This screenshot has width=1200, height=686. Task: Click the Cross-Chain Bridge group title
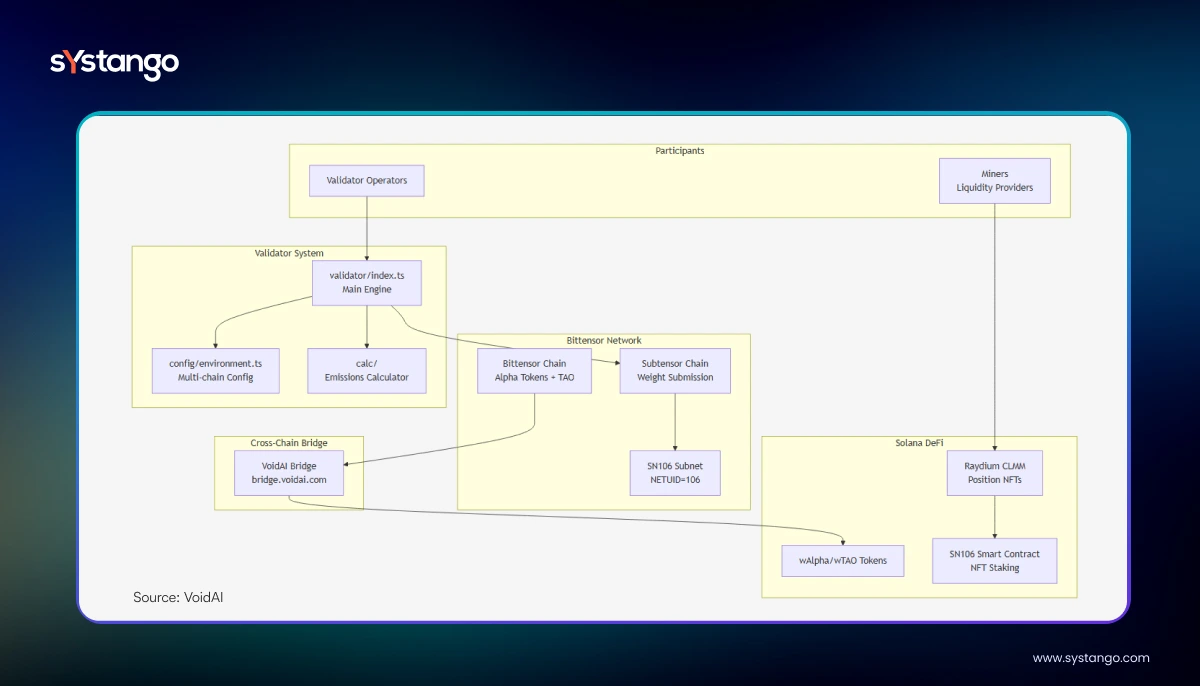289,443
